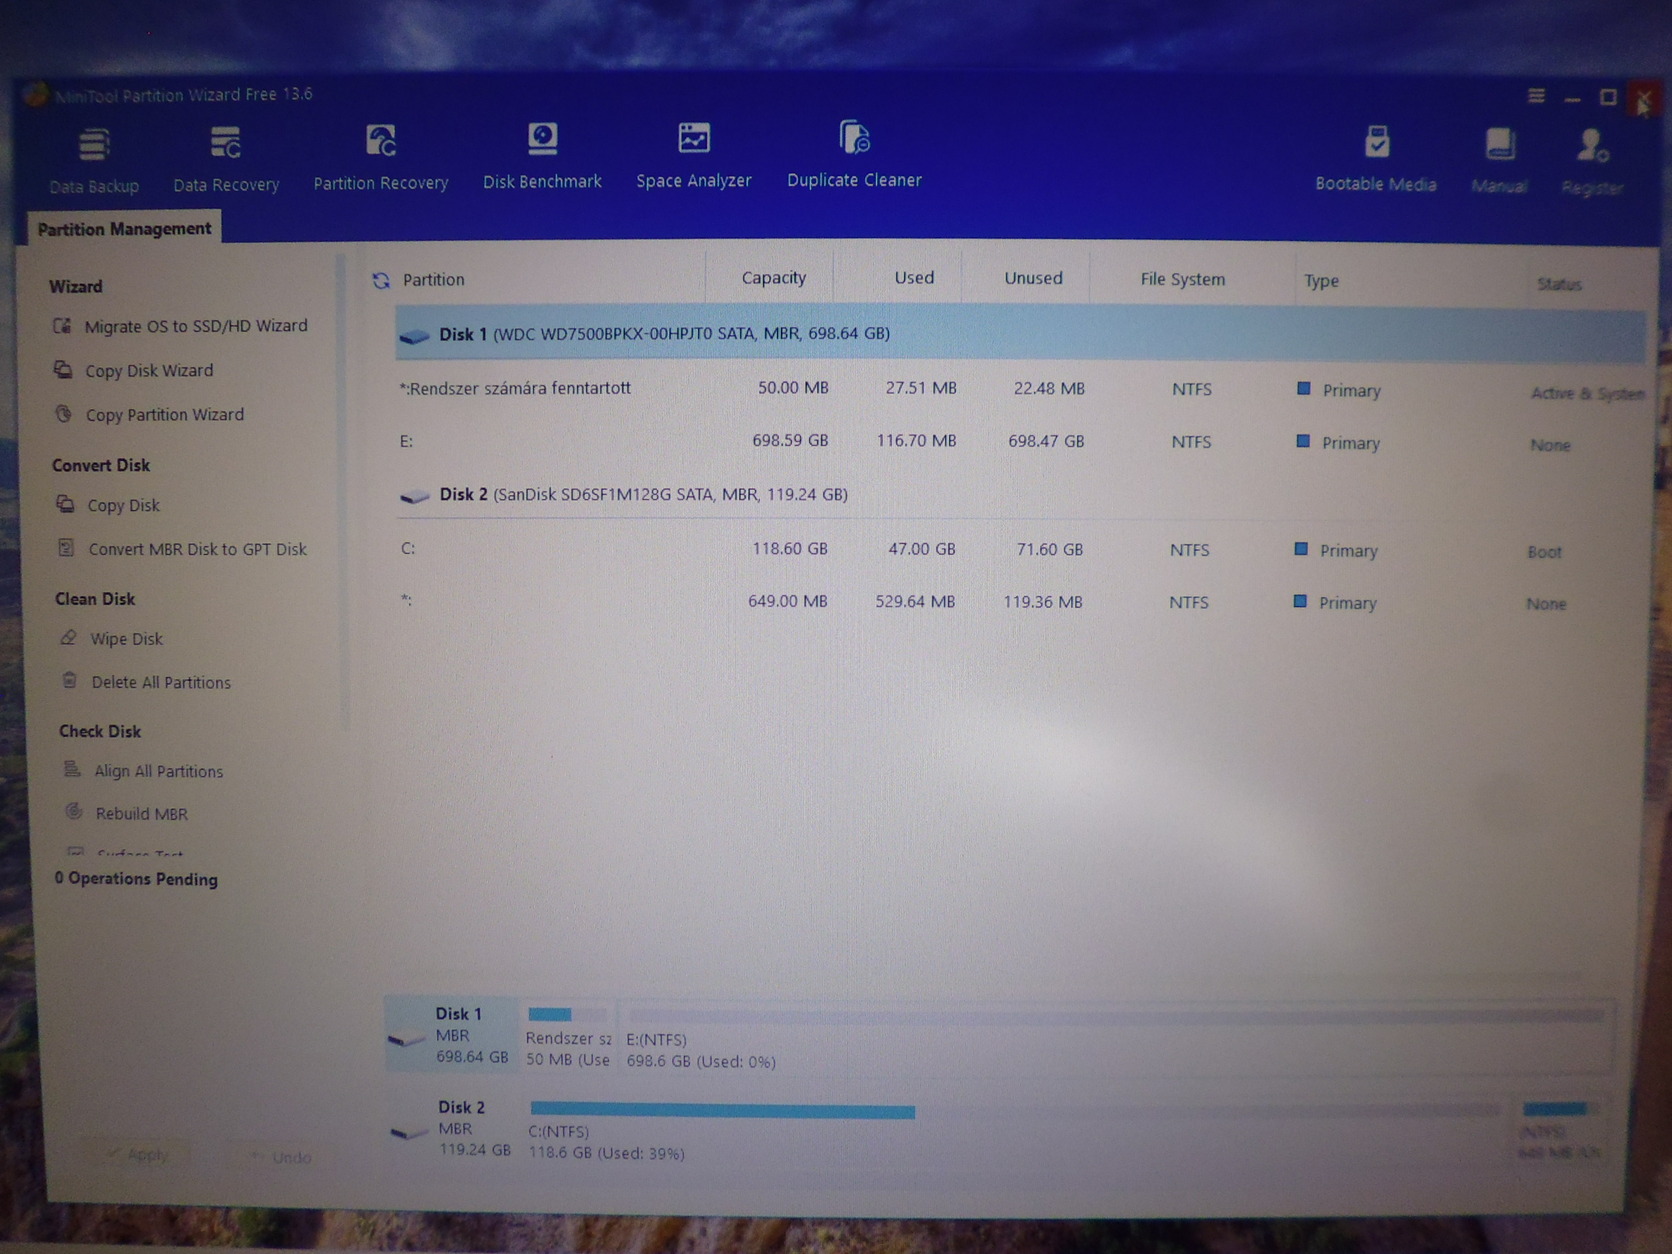
Task: Sort by the Type column header
Action: tap(1321, 281)
